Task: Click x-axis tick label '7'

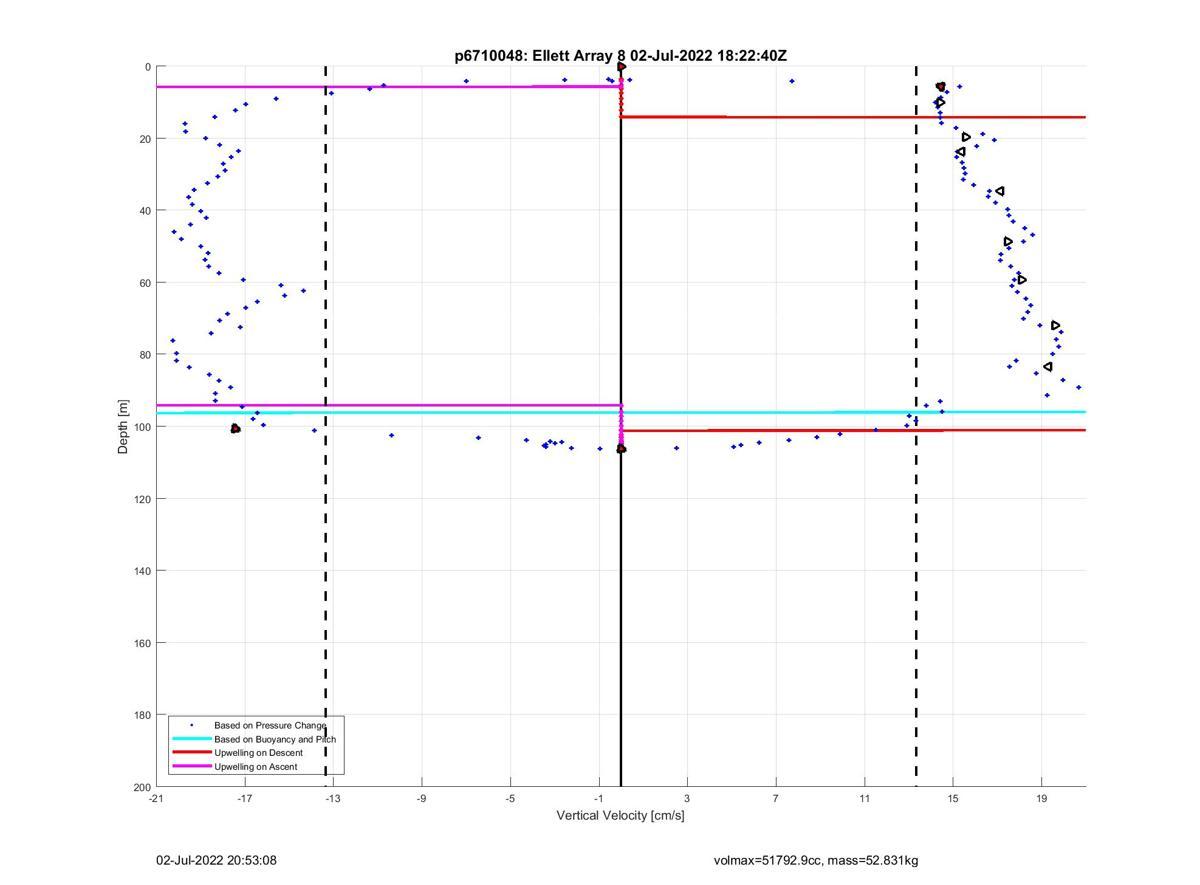Action: point(776,798)
